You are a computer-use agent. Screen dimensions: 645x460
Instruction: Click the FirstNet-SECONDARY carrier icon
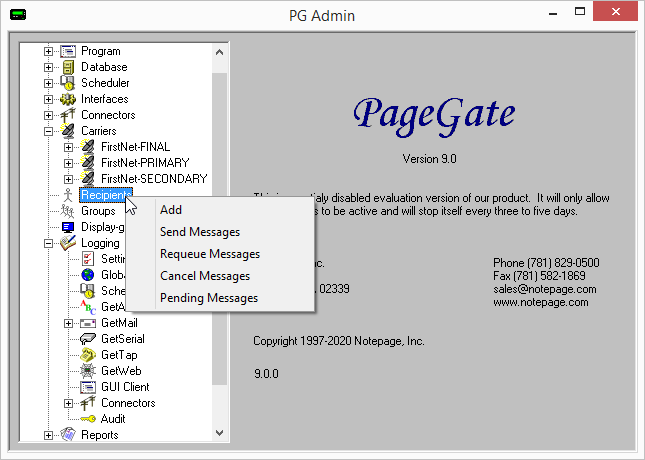88,179
